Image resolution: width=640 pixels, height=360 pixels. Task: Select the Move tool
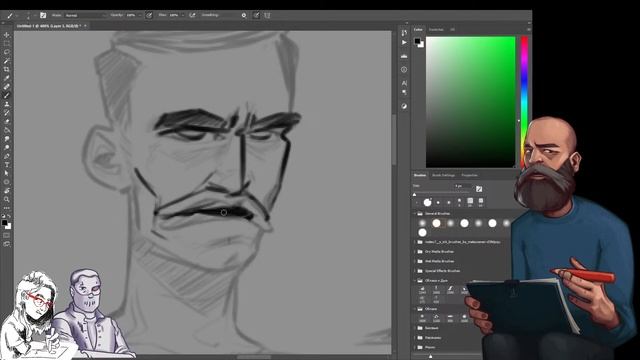coord(7,35)
